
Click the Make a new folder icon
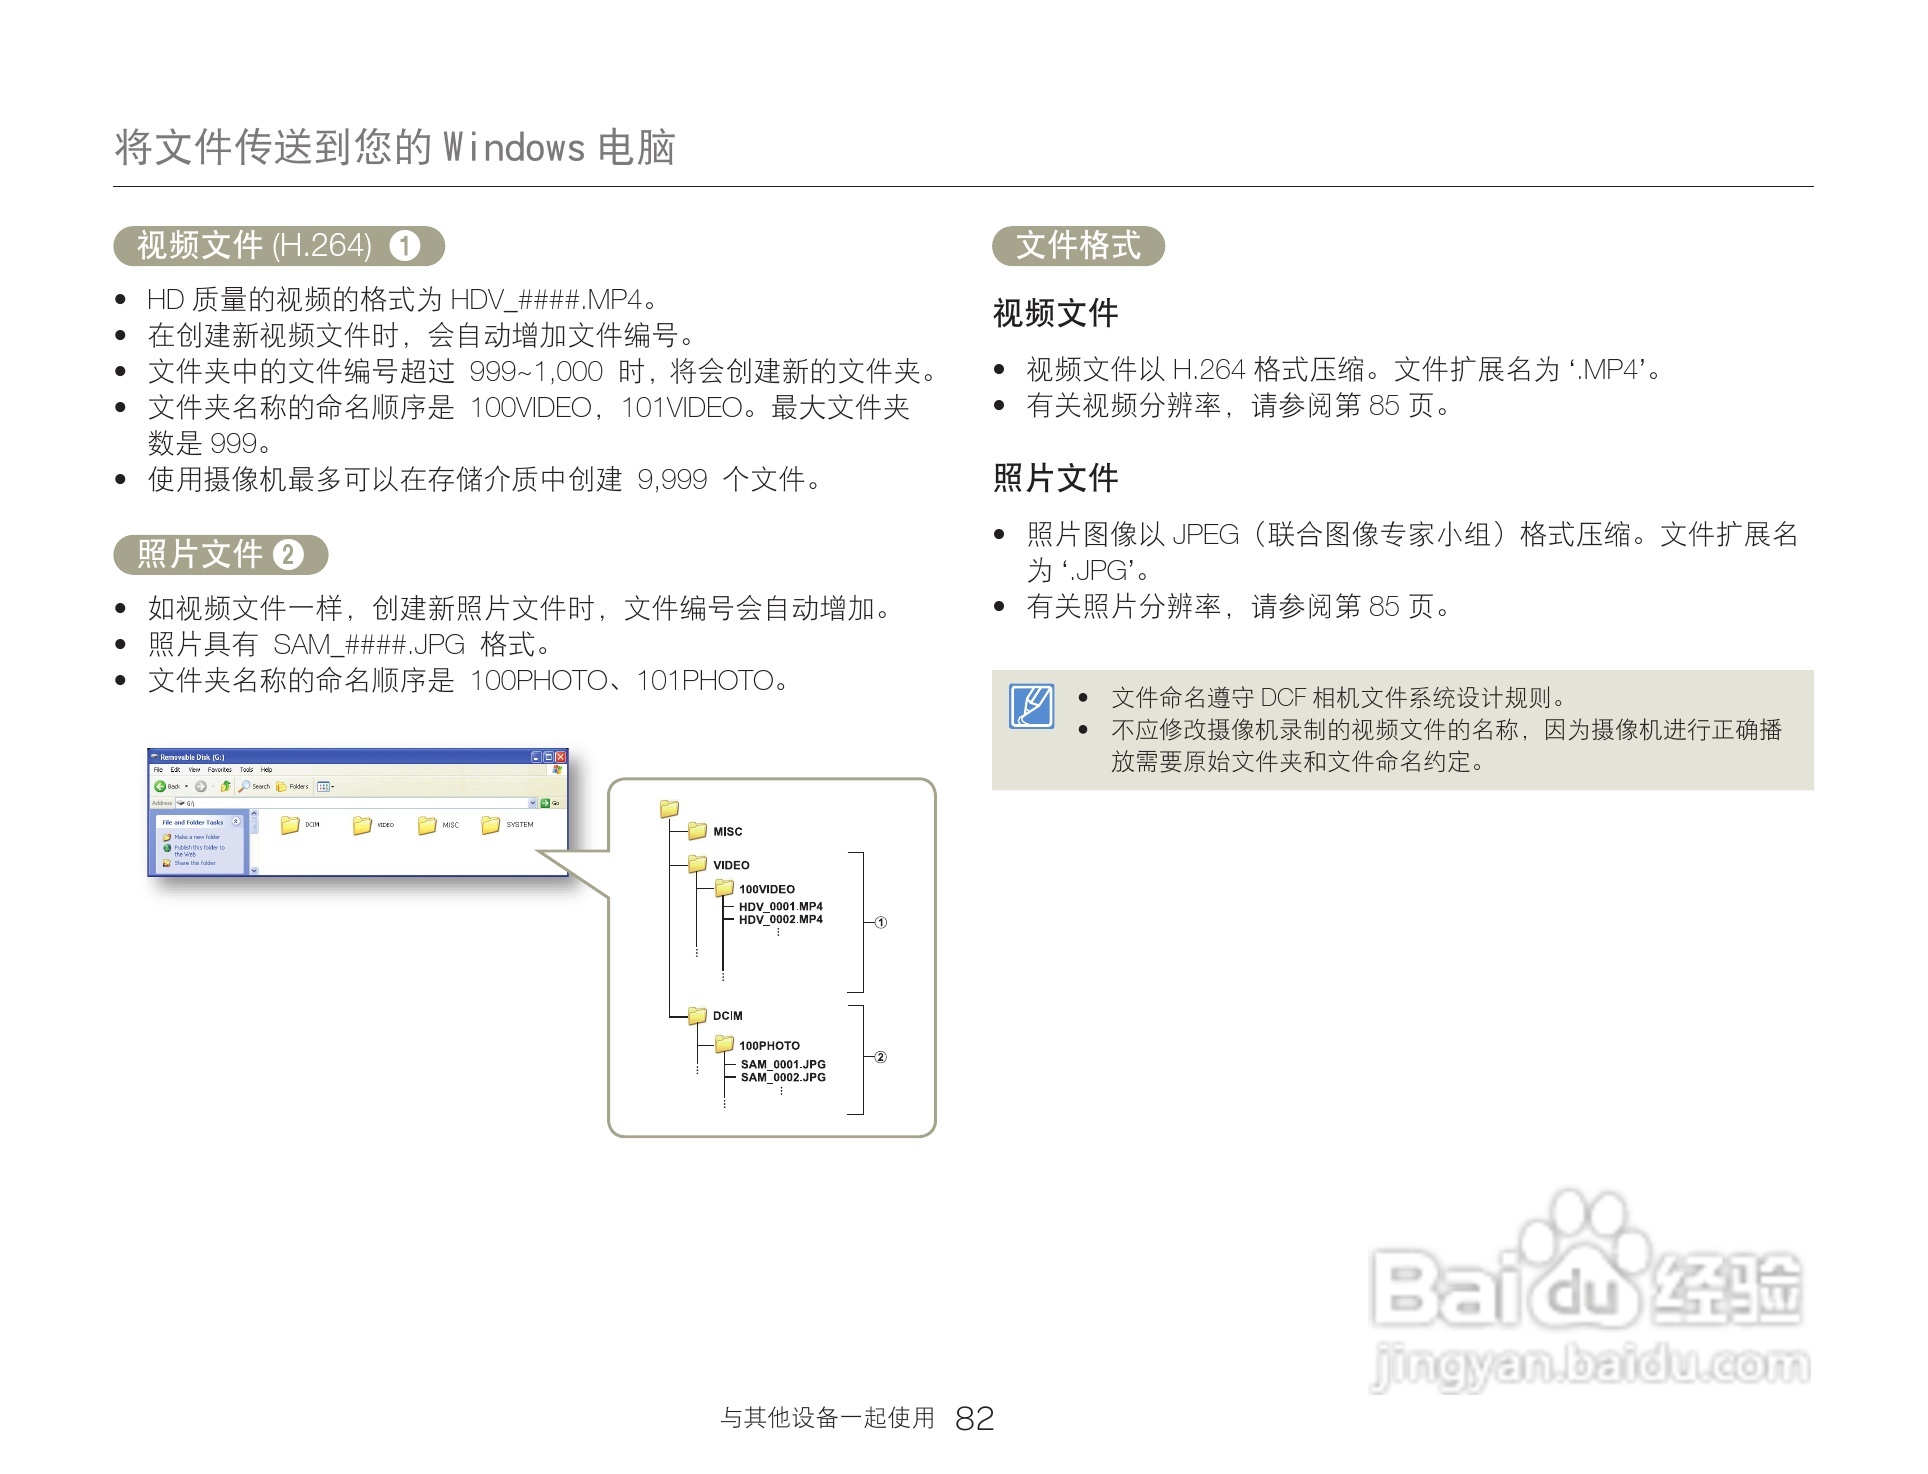pyautogui.click(x=167, y=837)
